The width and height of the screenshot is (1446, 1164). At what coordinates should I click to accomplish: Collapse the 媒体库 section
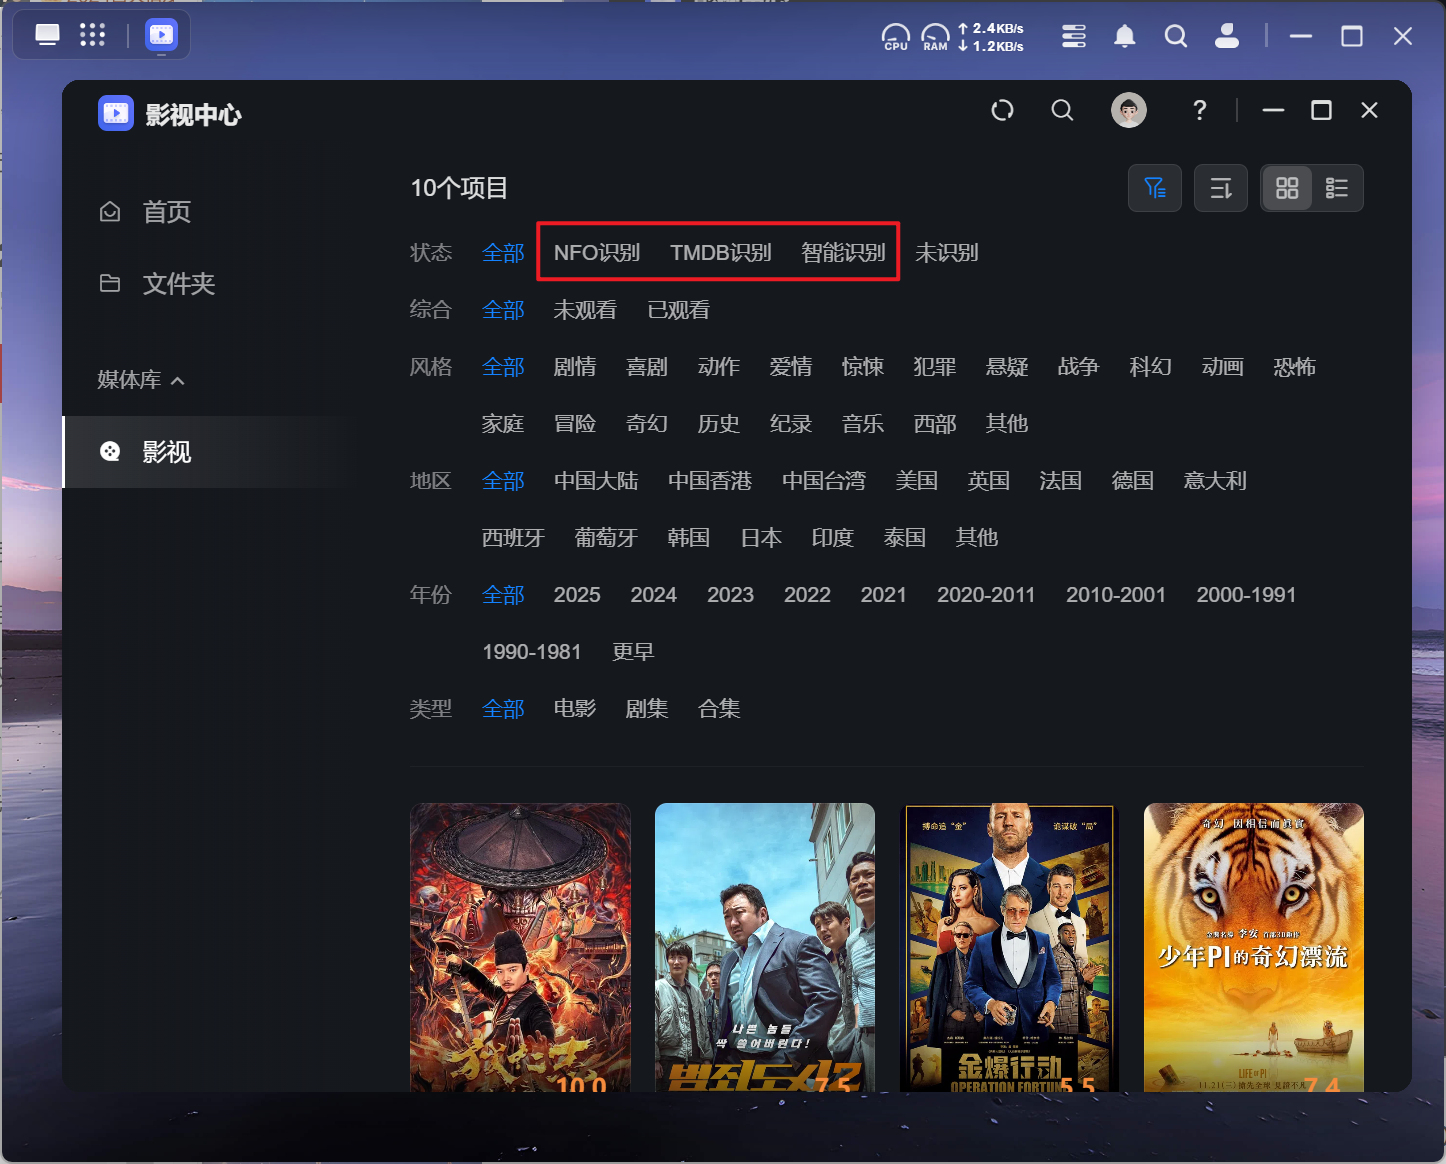coord(141,380)
